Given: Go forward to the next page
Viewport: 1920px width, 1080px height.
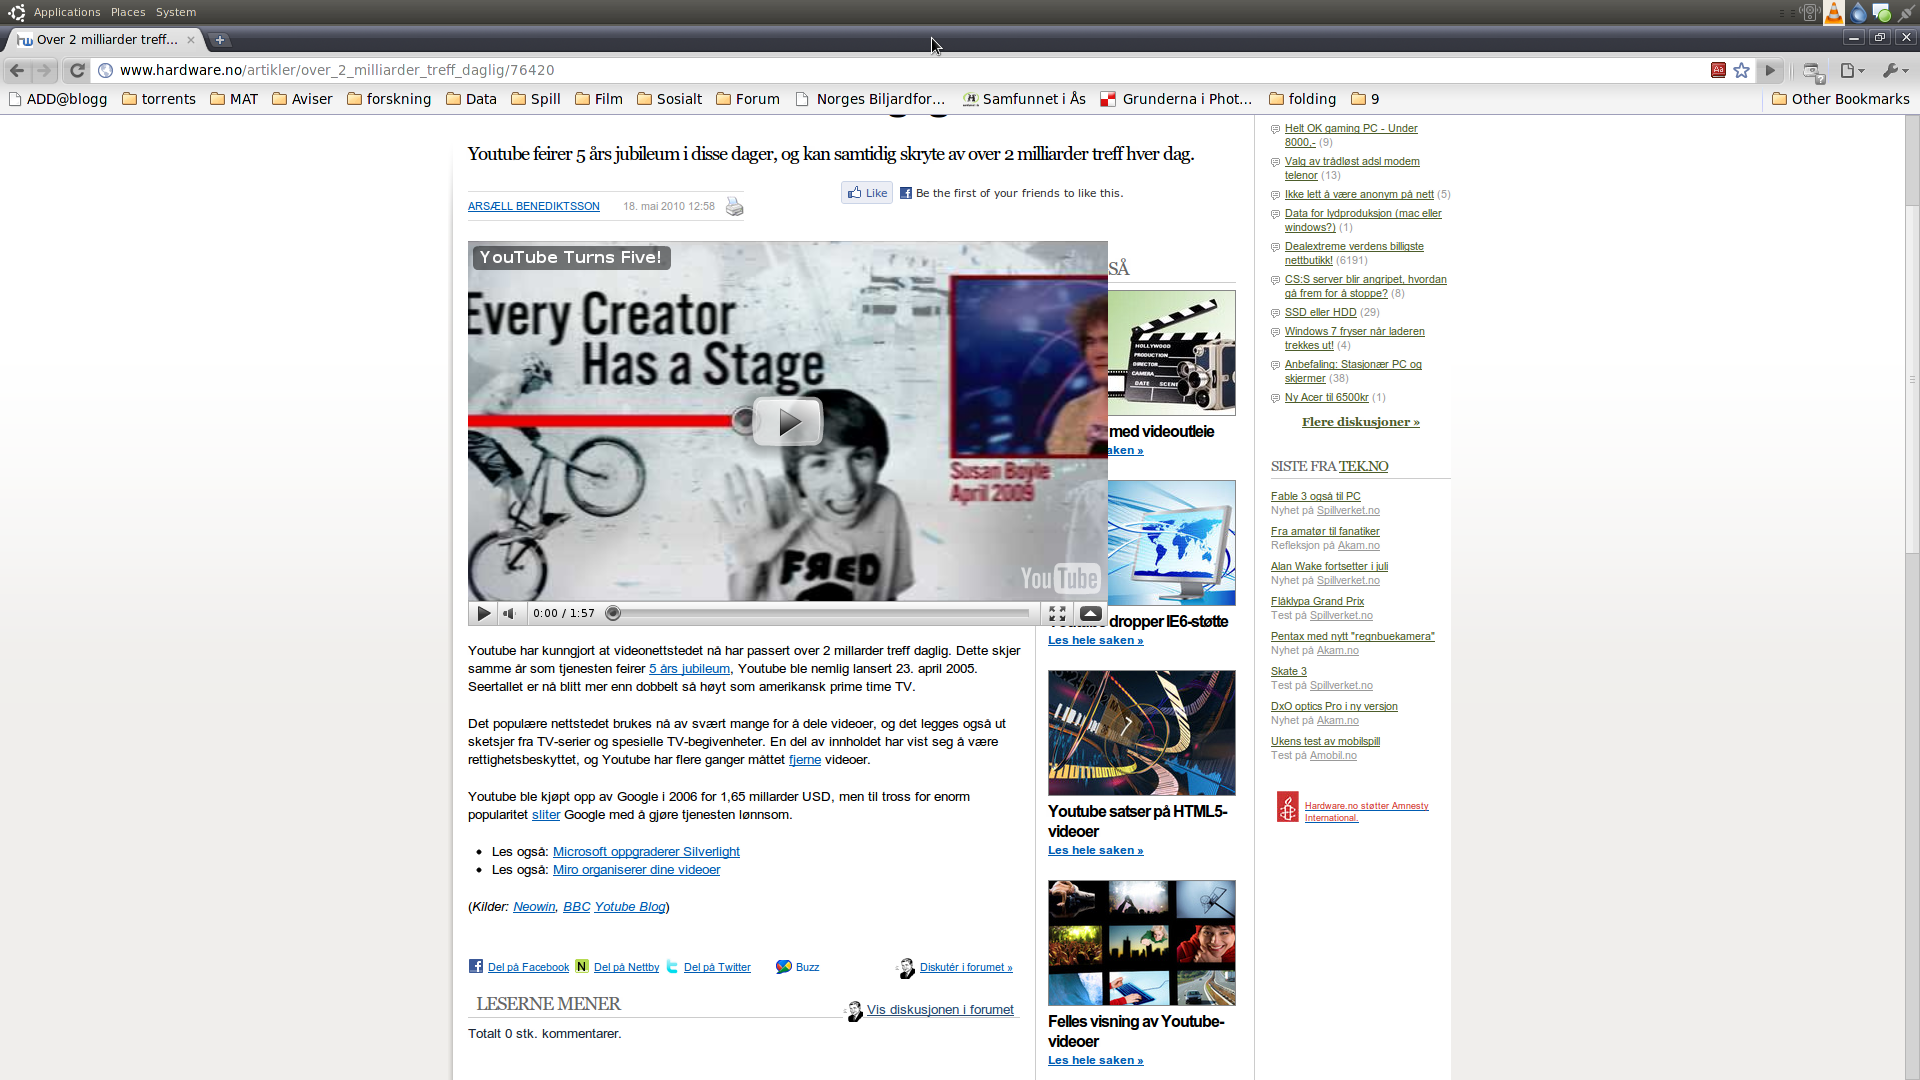Looking at the screenshot, I should (x=44, y=71).
